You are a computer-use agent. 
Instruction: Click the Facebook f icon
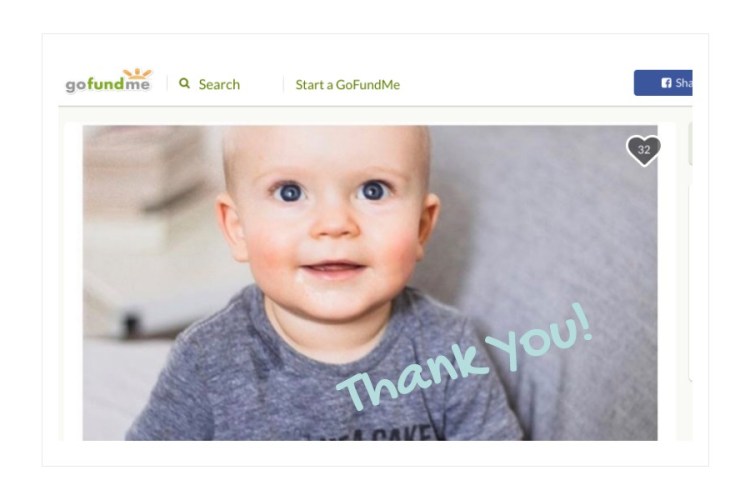[666, 83]
